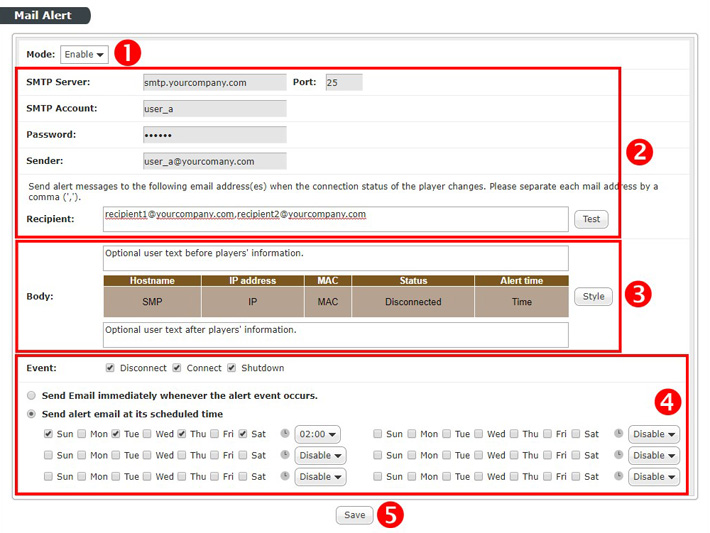Check Sun in right first schedule row
The image size is (710, 533).
tap(377, 434)
